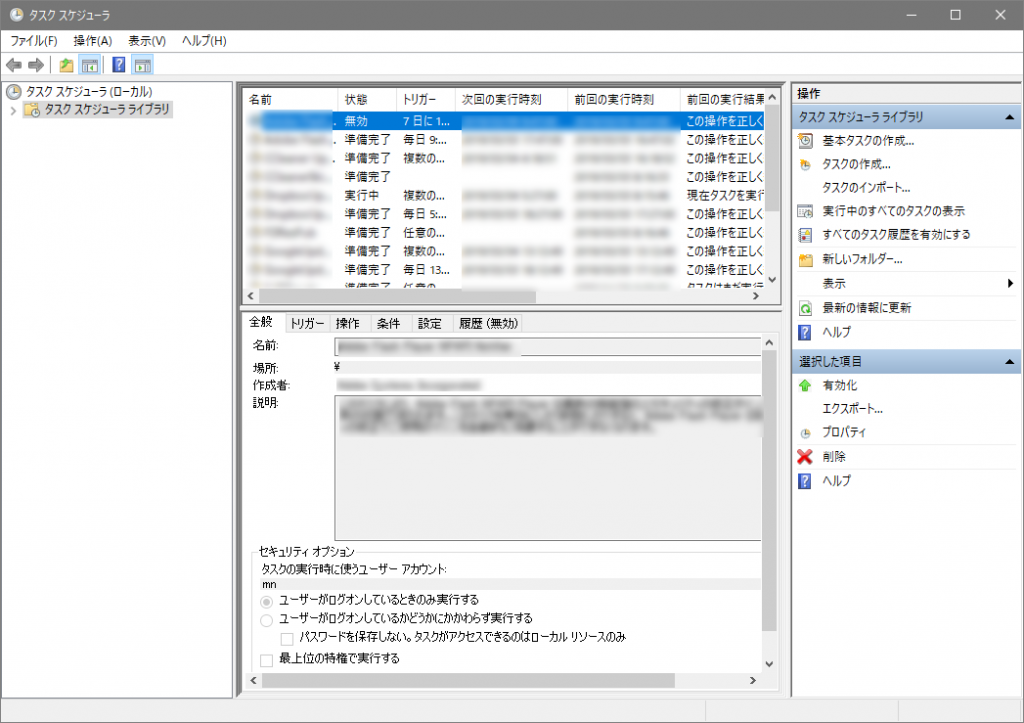Click the 基本タスクの作成 icon
Viewport: 1024px width, 723px height.
click(x=805, y=141)
